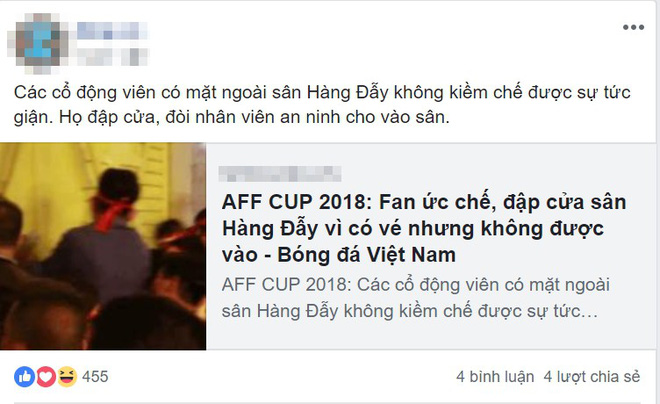Click the yellow Haha laughing reaction icon
660x404 pixels.
67,377
